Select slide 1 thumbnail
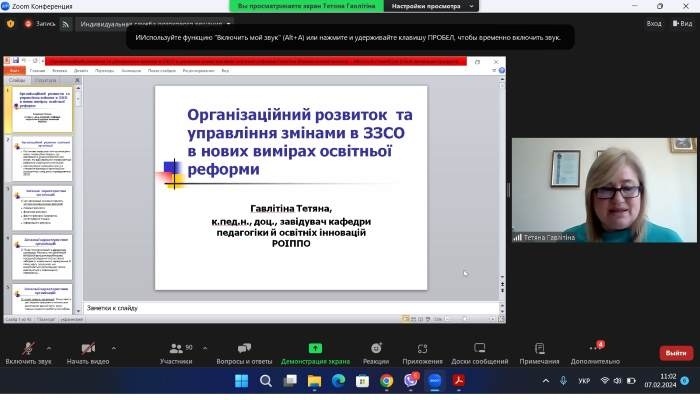This screenshot has height=400, width=700. pos(42,110)
